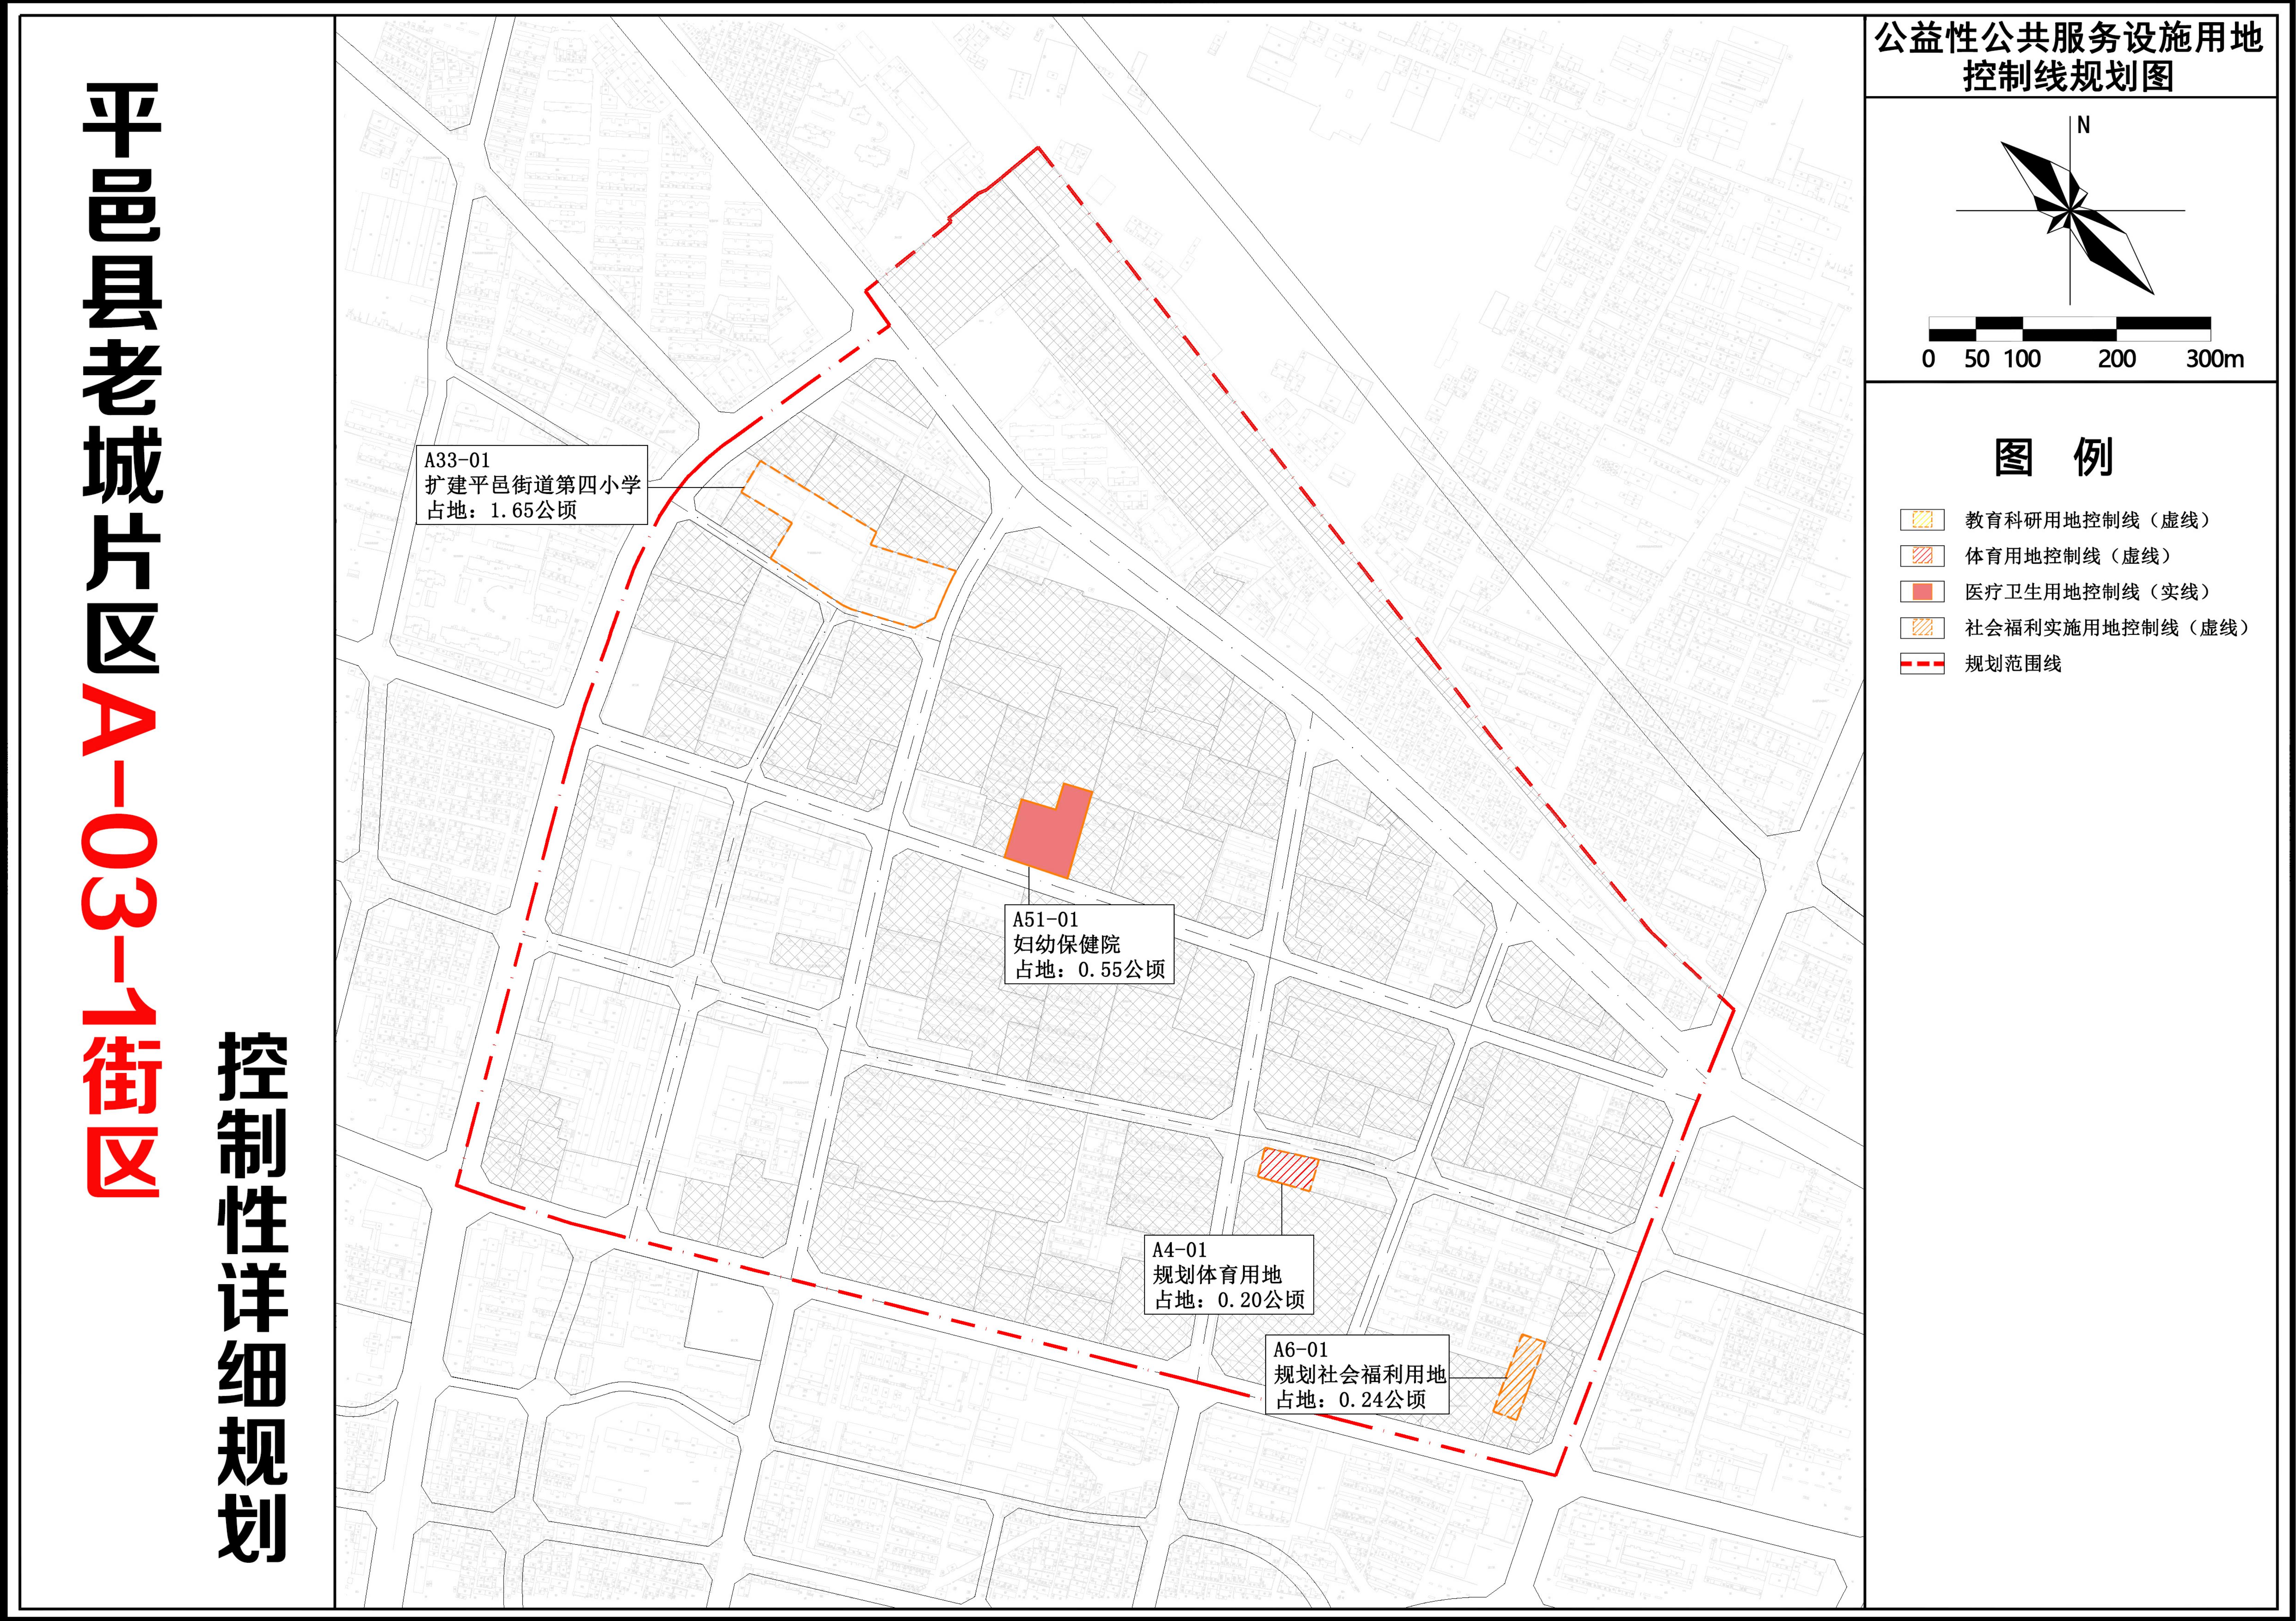Click the vertical title 平邑县老城片区
This screenshot has height=1621, width=2296.
(122, 378)
